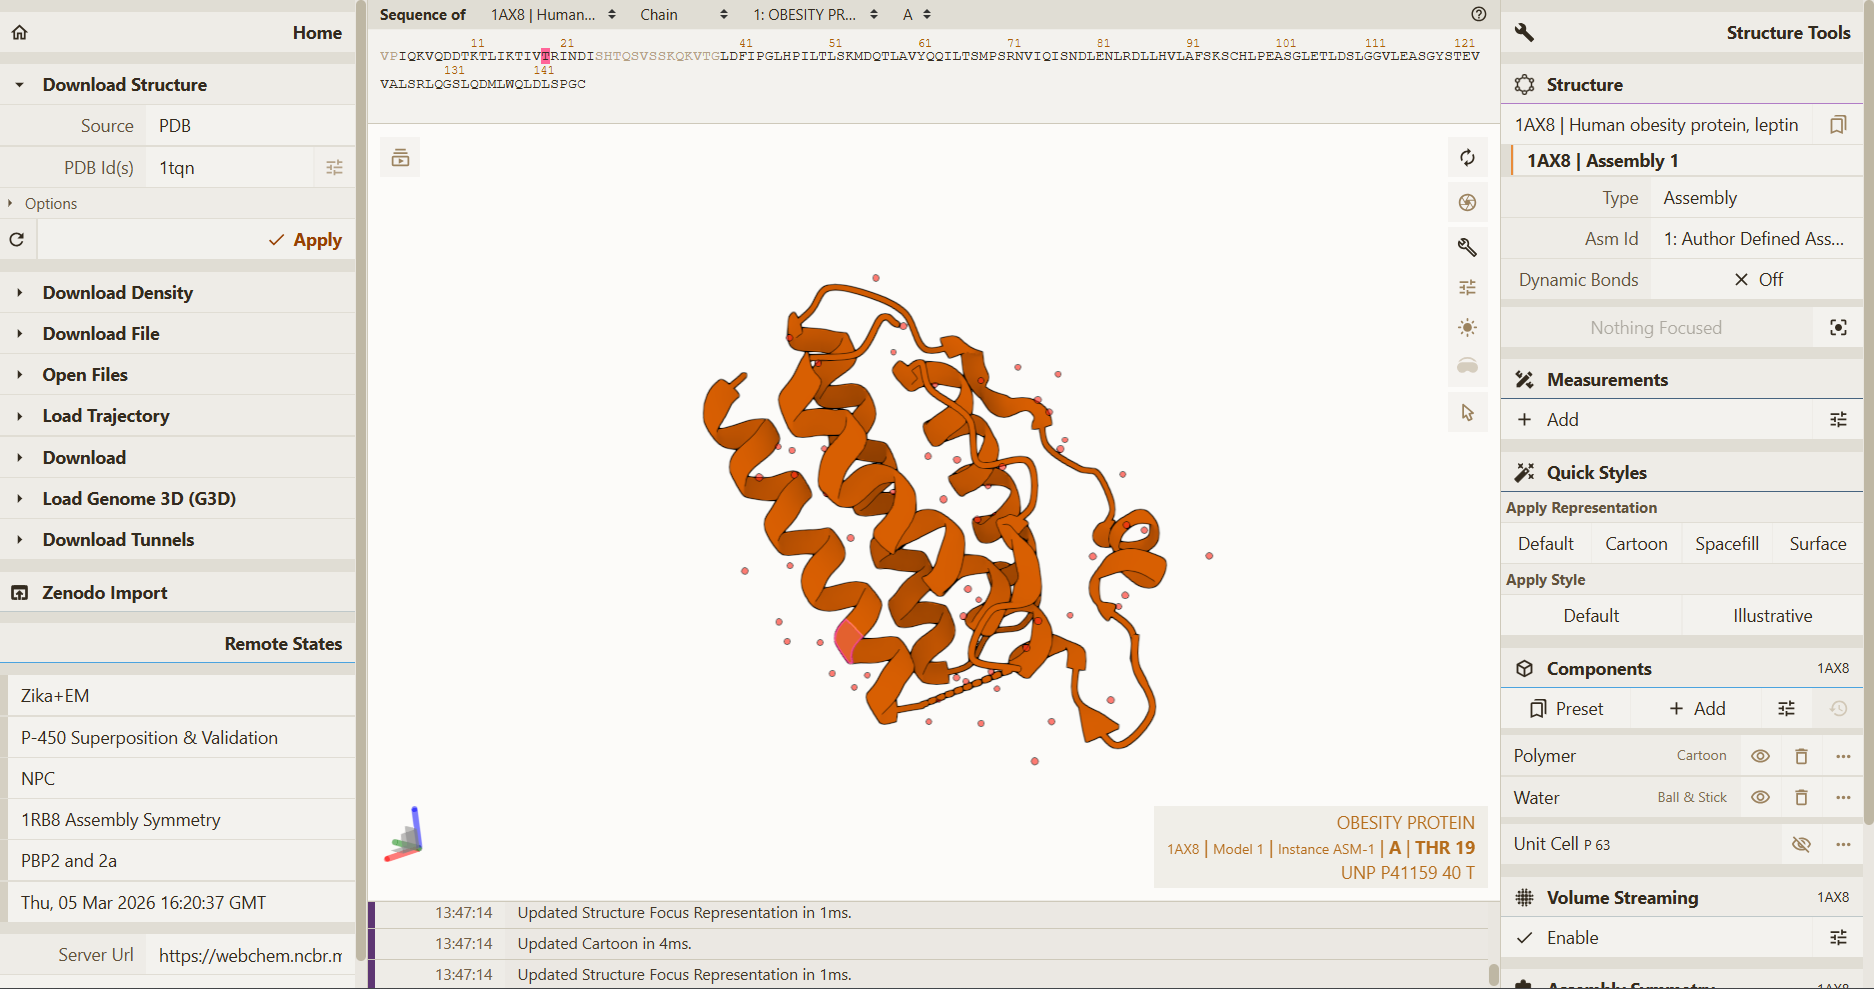Toggle the XR headset icon

click(x=1467, y=366)
